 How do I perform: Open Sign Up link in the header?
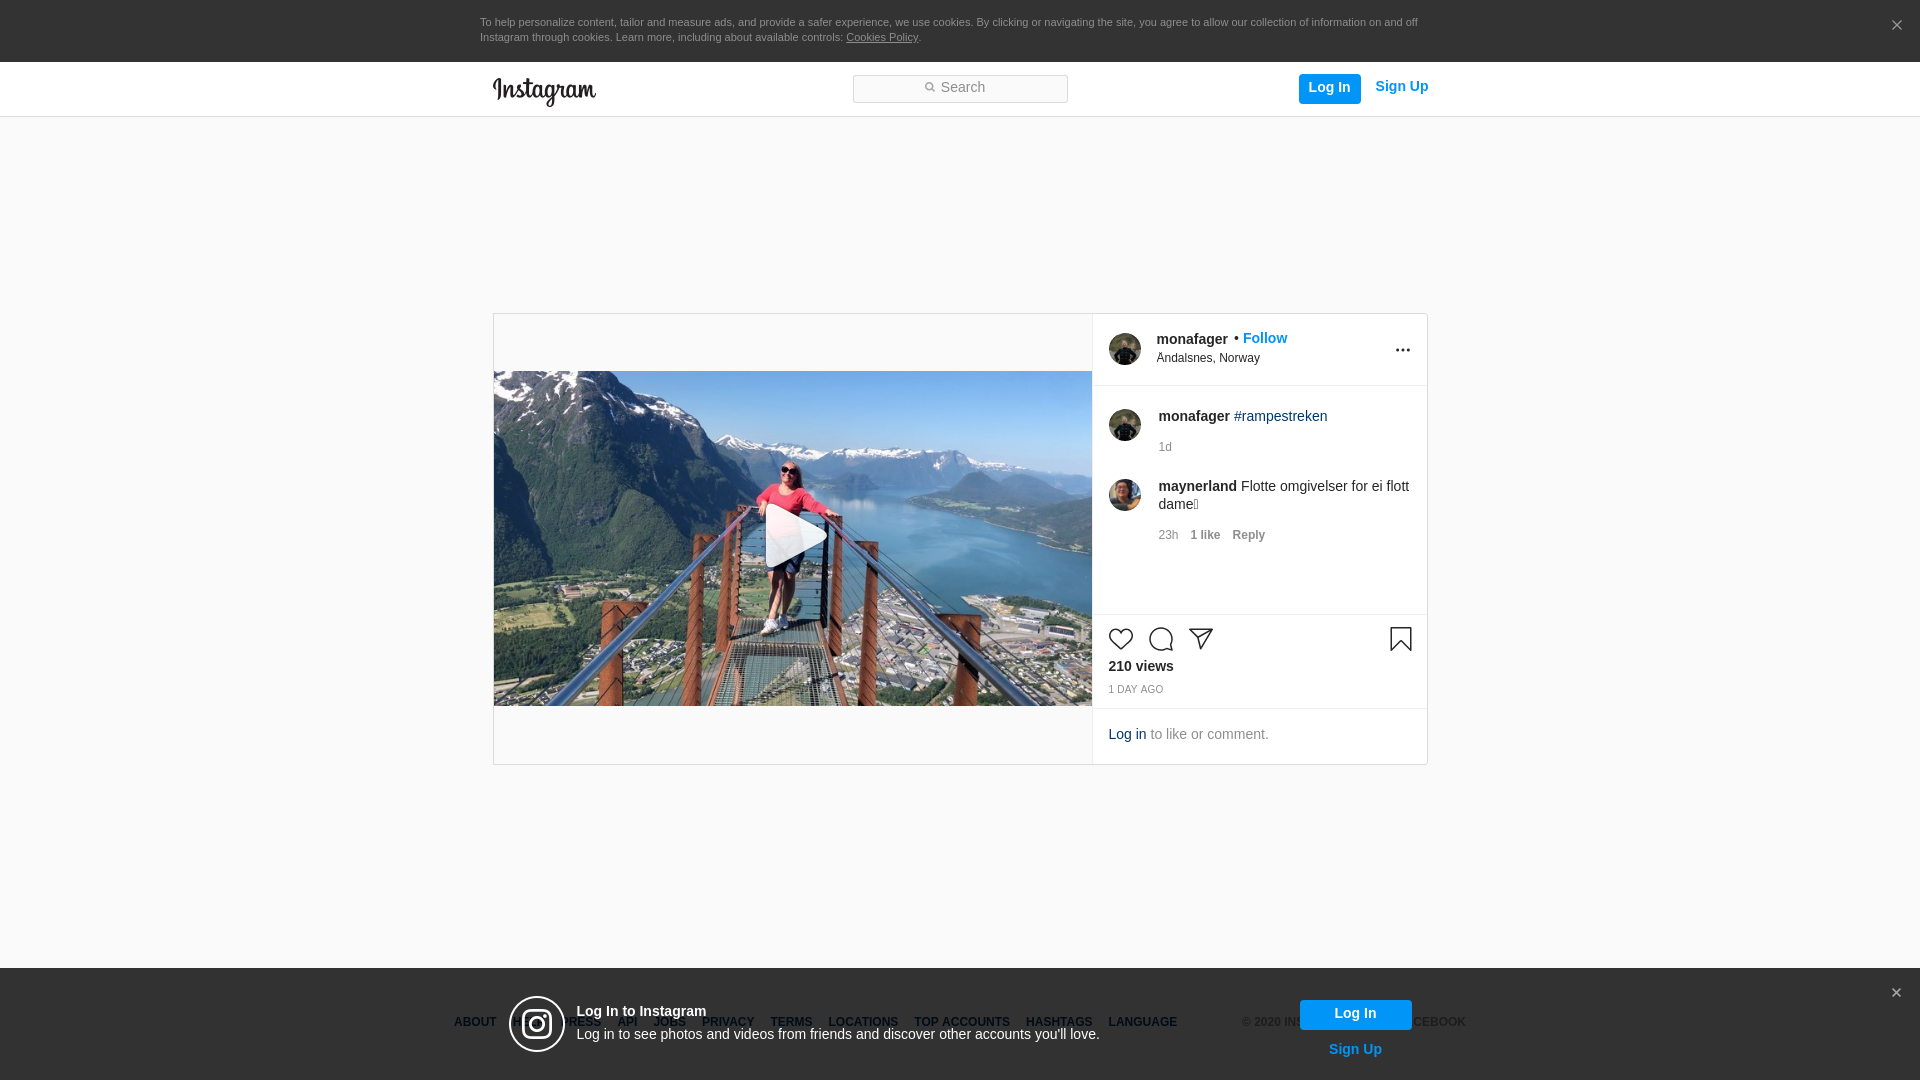tap(1401, 86)
